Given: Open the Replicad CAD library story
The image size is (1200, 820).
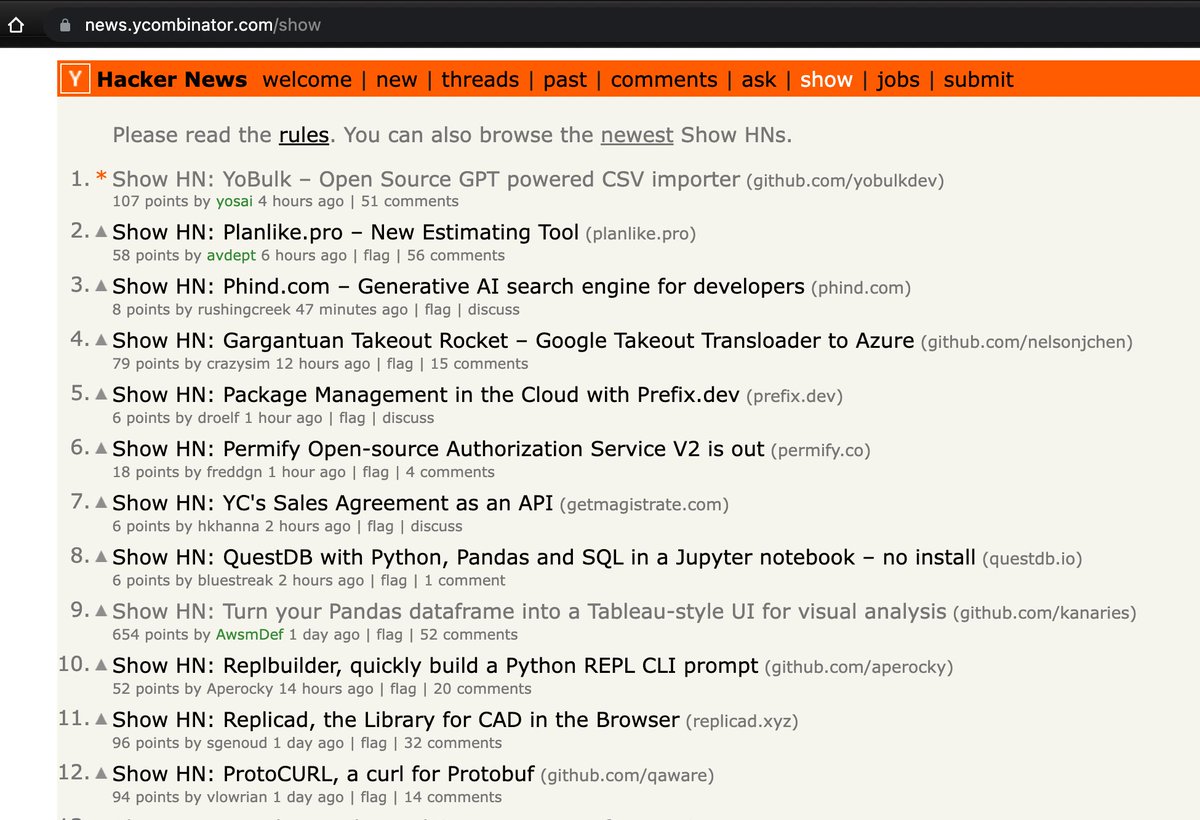Looking at the screenshot, I should (x=396, y=719).
